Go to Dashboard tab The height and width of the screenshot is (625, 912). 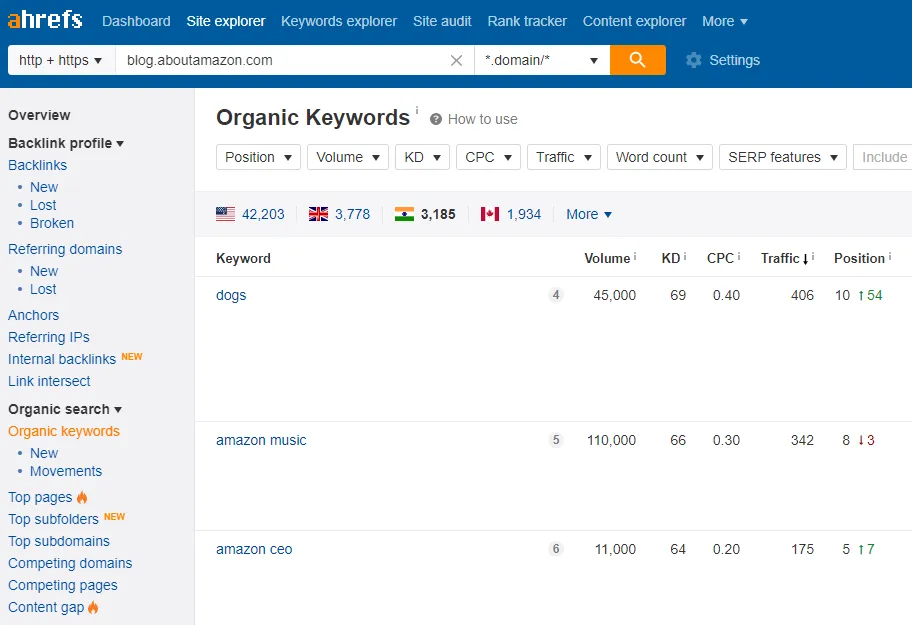point(136,21)
